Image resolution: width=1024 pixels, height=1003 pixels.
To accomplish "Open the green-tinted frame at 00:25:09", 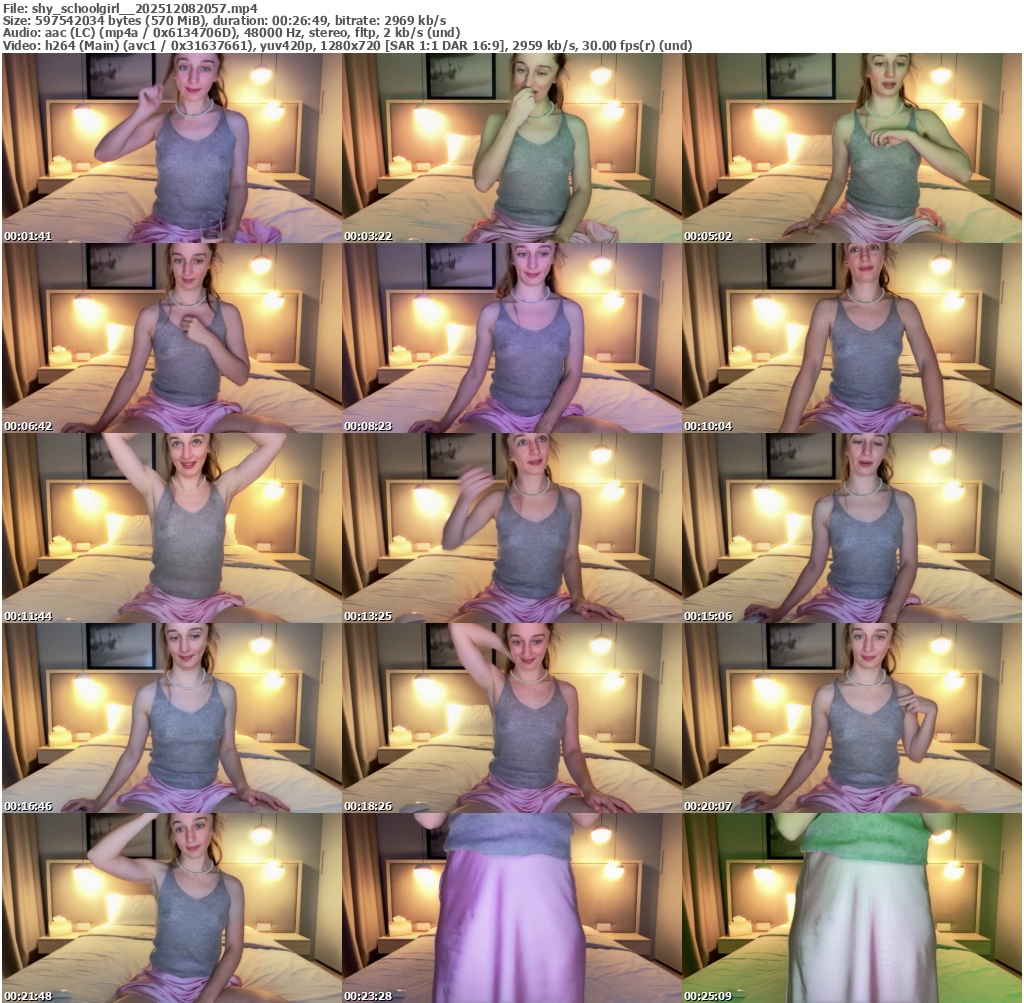I will tap(852, 908).
